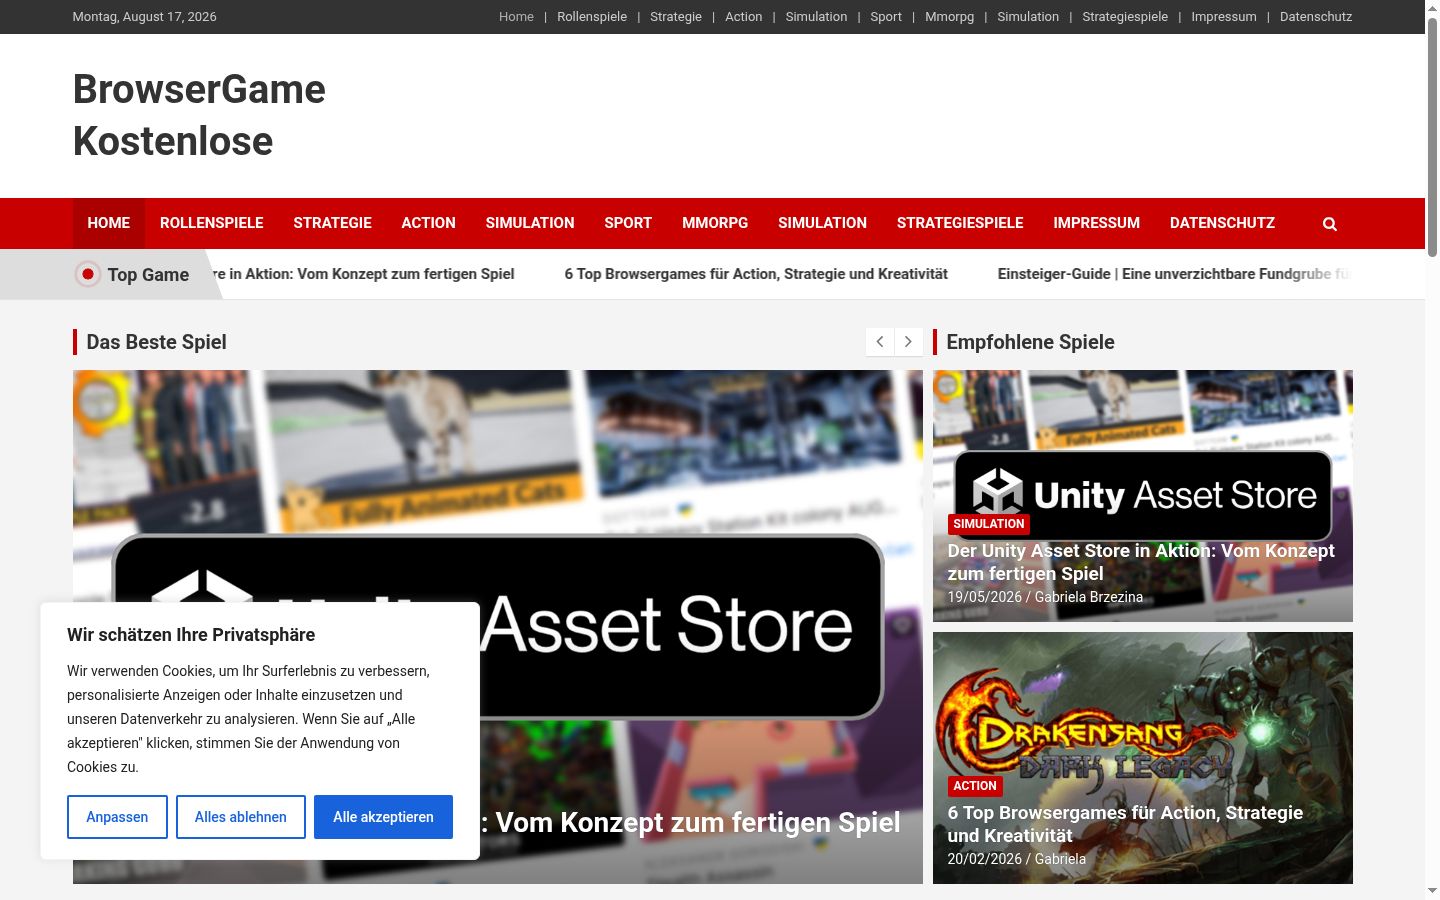Image resolution: width=1440 pixels, height=900 pixels.
Task: Open ticker item Einsteiger-Guide
Action: (x=1174, y=274)
